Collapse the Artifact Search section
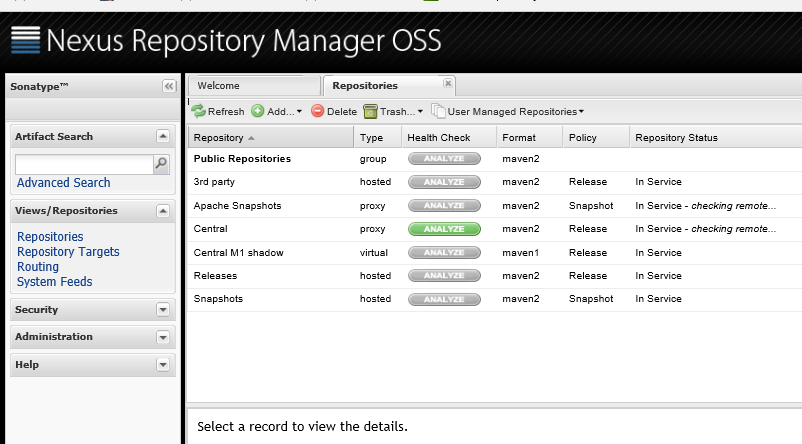Image resolution: width=802 pixels, height=444 pixels. [x=163, y=137]
